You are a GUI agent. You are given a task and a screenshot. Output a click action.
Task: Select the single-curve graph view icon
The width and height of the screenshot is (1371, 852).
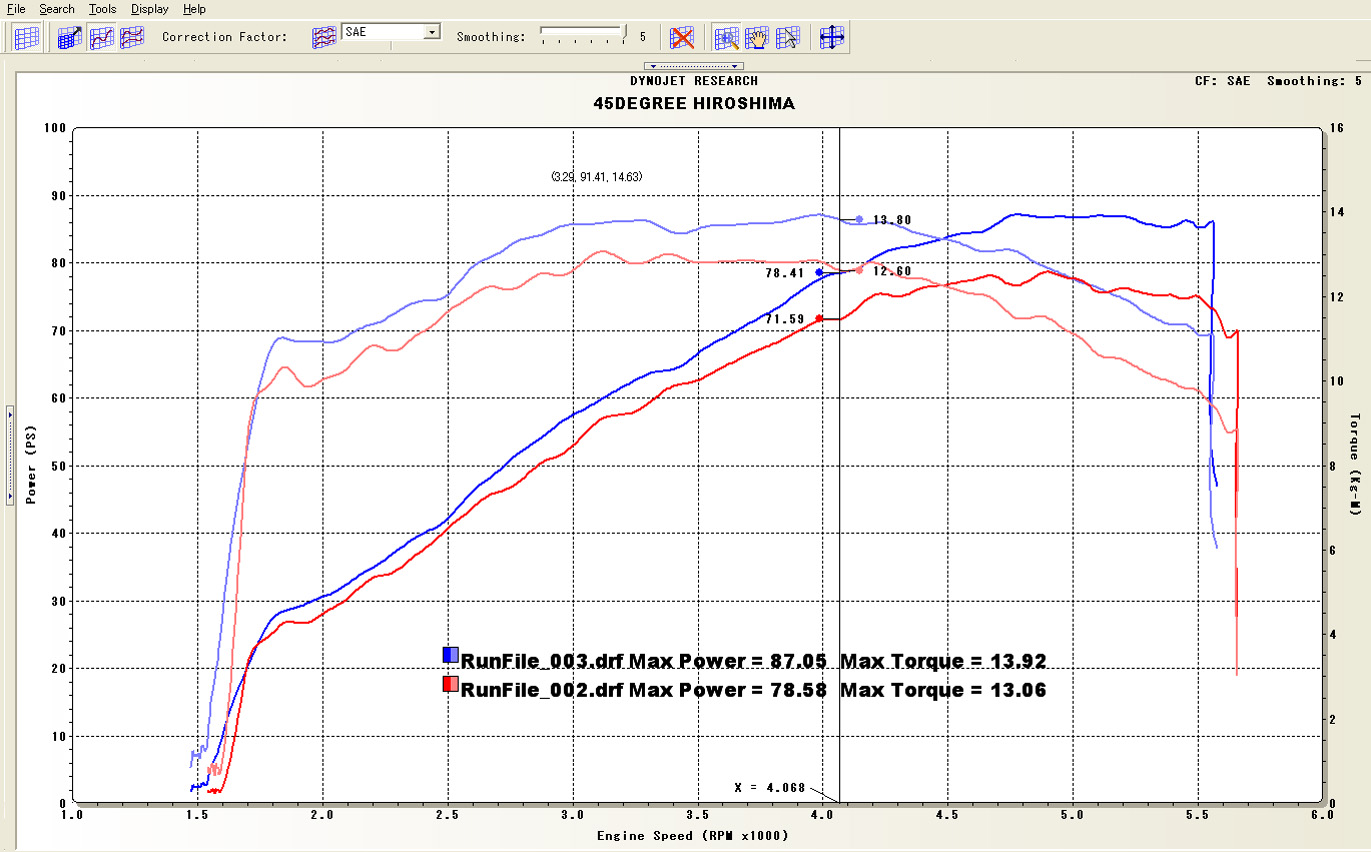click(101, 38)
